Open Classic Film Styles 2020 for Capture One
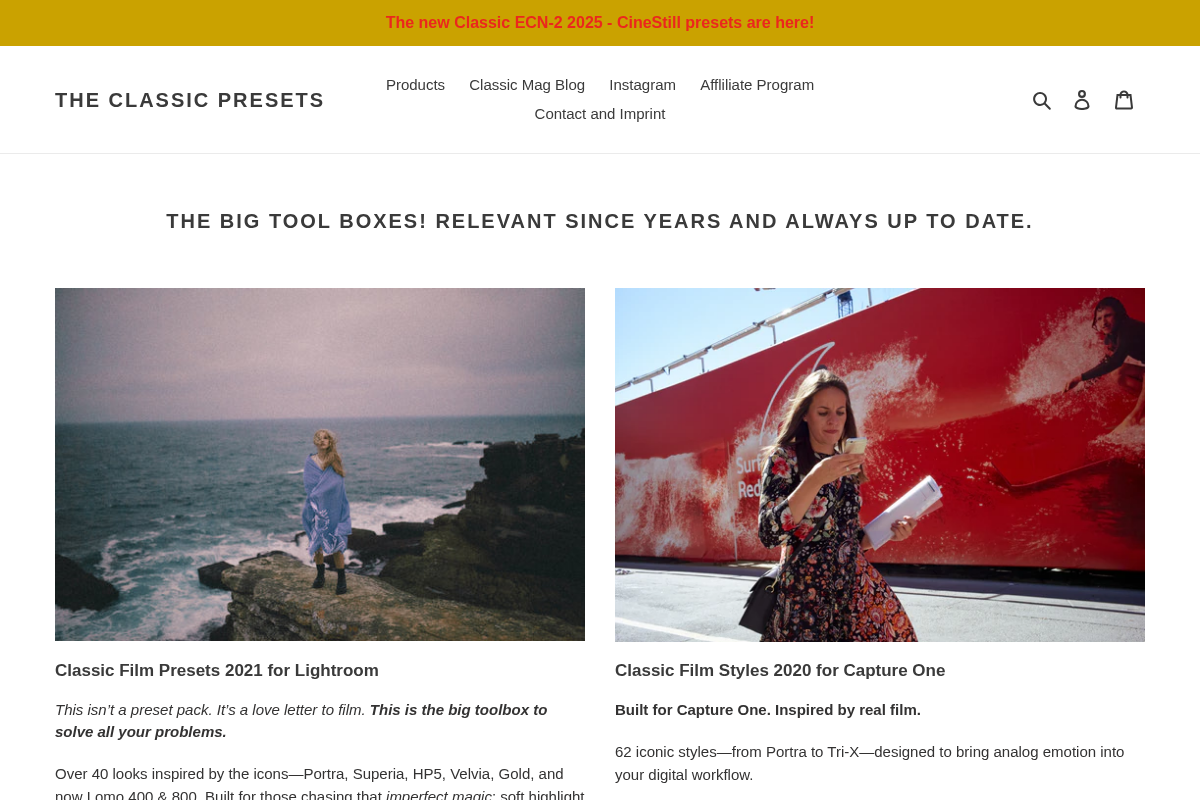 pos(780,670)
